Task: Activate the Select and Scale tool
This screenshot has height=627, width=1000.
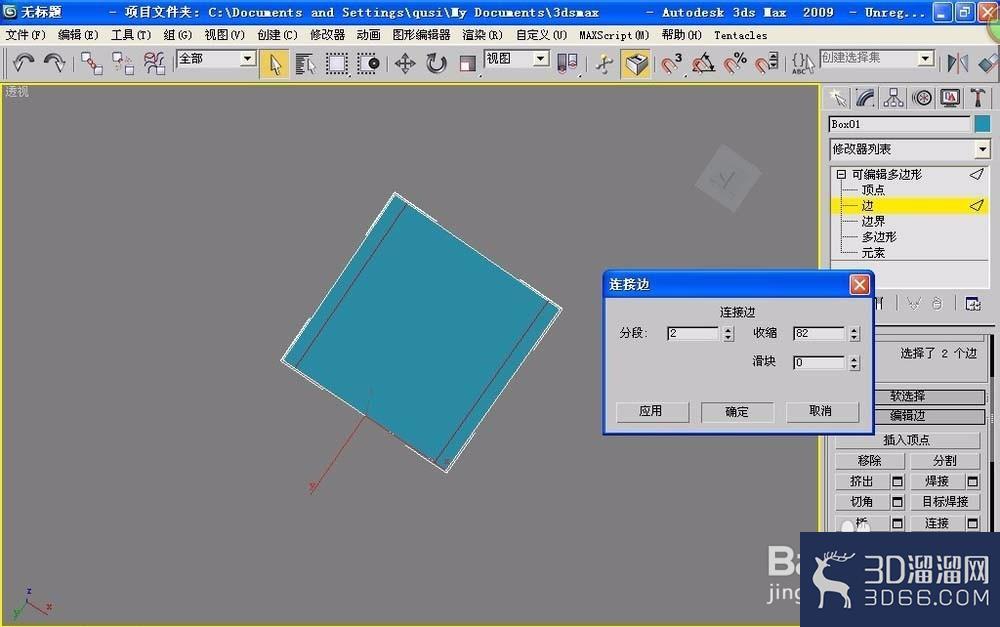Action: click(467, 63)
